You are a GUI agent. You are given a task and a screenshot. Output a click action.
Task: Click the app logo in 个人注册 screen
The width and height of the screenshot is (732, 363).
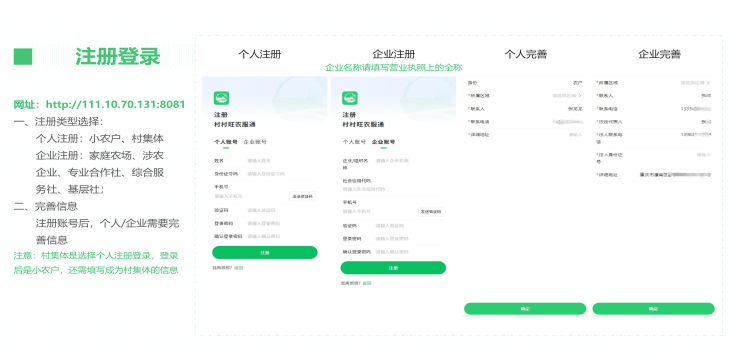click(x=222, y=98)
